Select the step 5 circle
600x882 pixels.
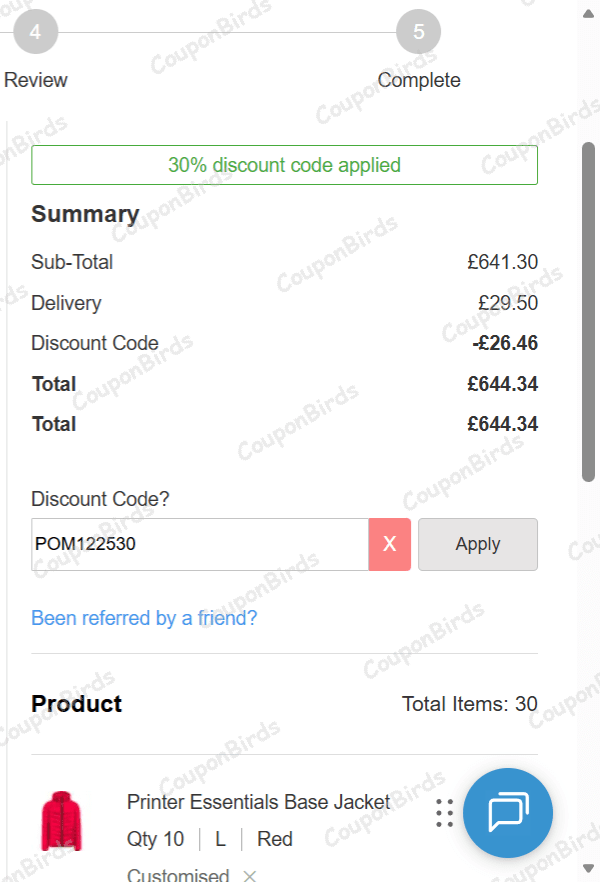coord(418,32)
